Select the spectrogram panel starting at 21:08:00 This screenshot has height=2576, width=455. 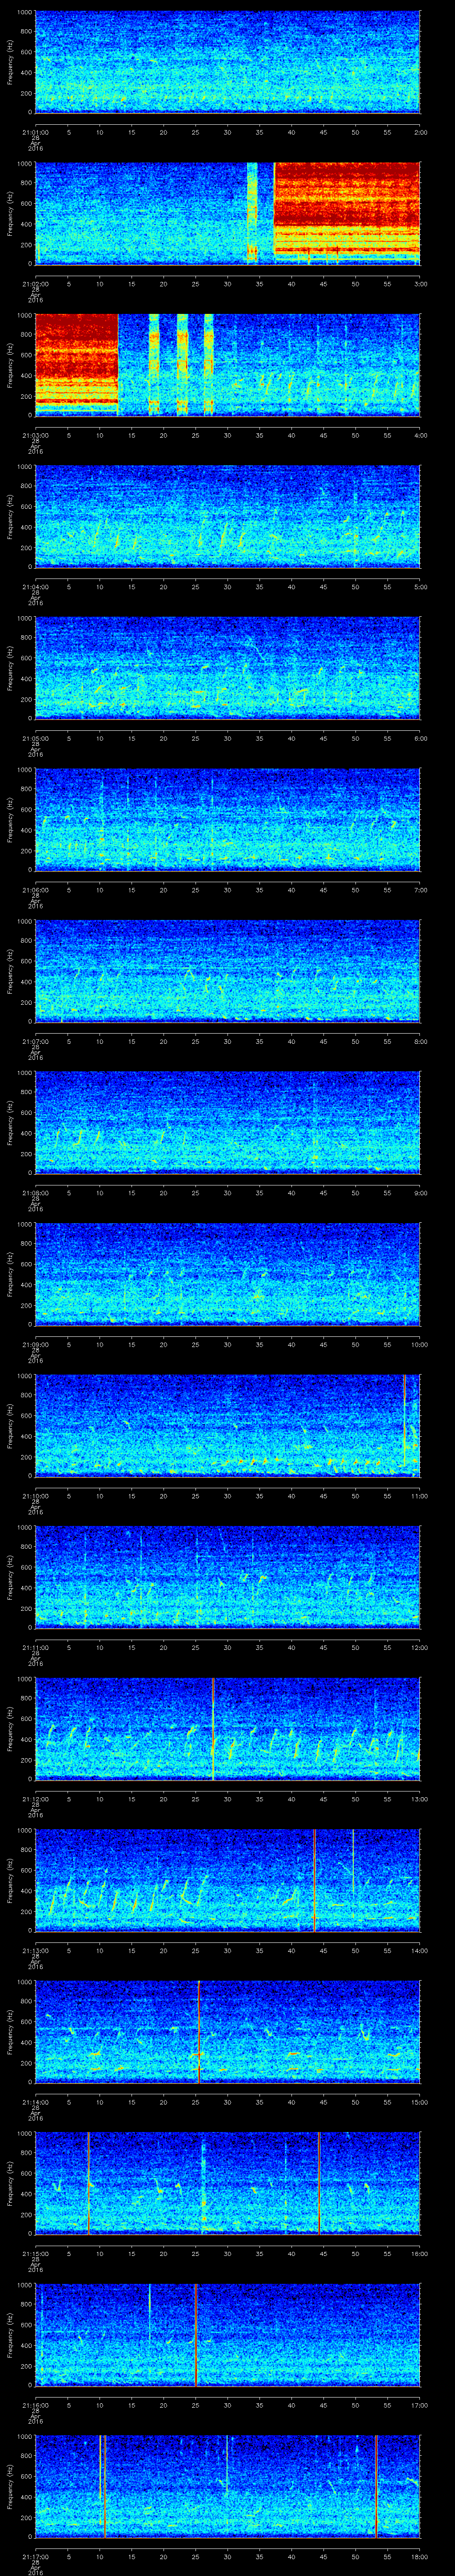point(227,1122)
